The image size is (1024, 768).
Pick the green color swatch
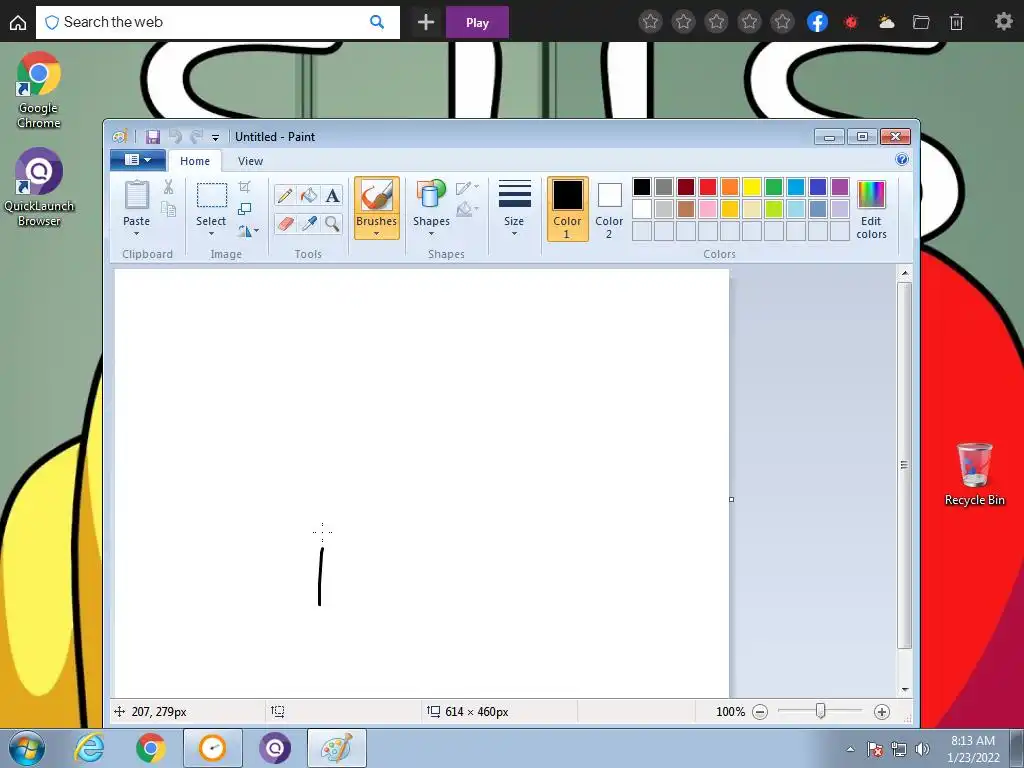coord(774,187)
